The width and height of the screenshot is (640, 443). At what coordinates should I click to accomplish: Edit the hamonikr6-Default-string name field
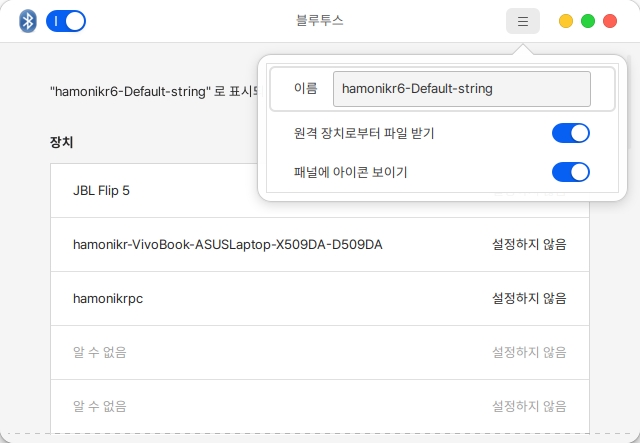click(461, 88)
